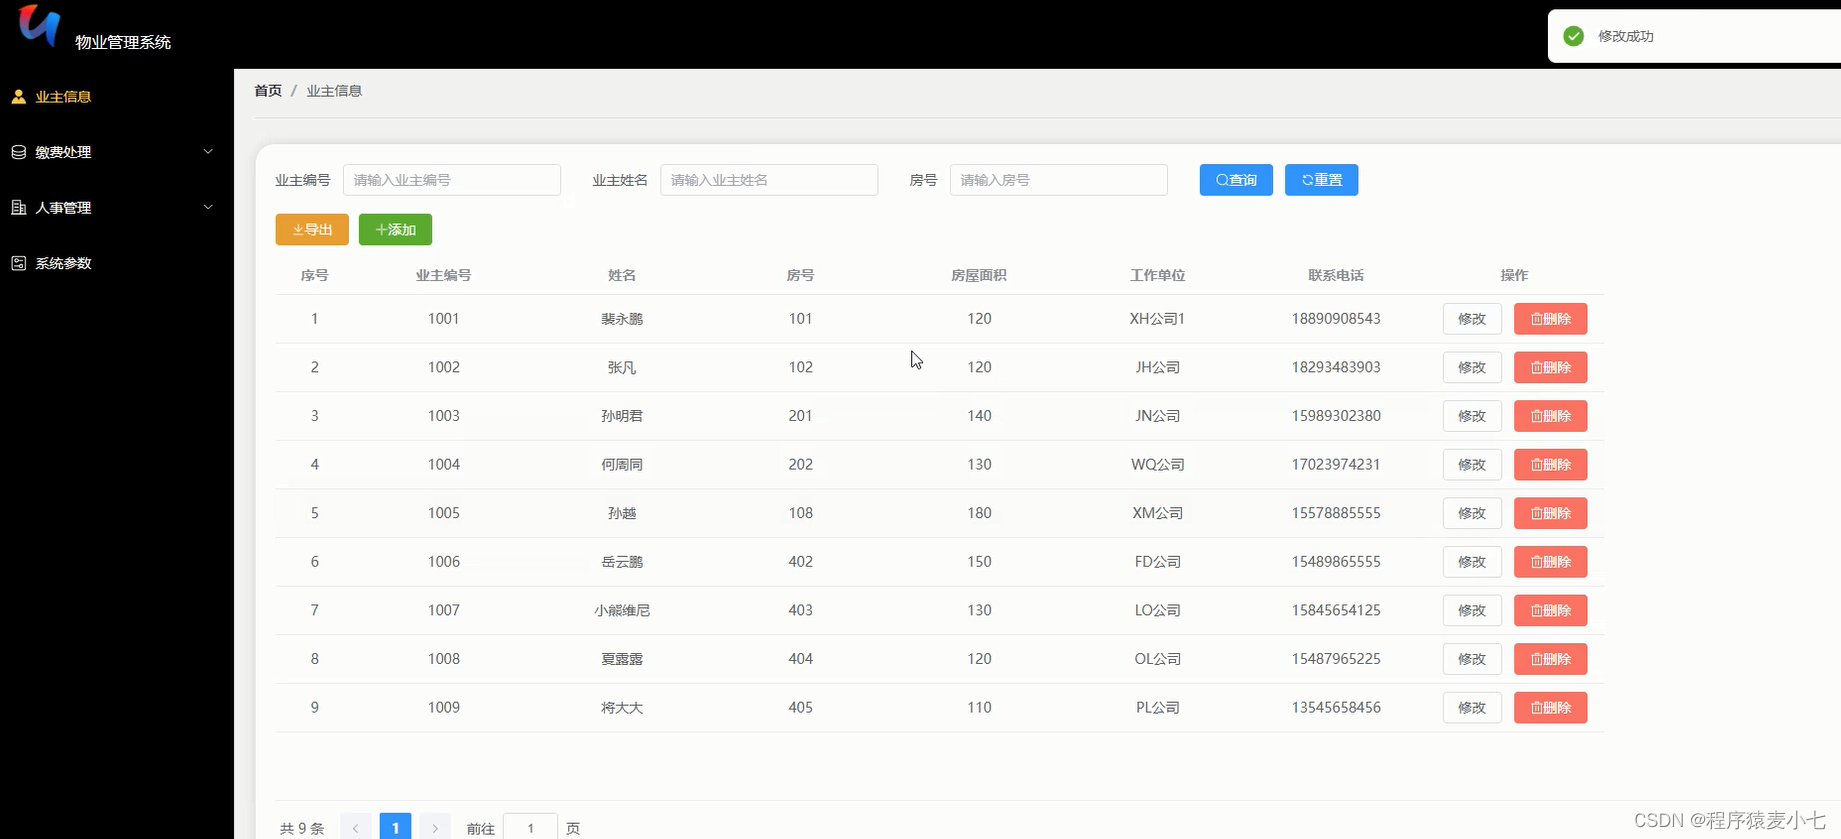Delete owner 小熊维尼 row
This screenshot has width=1841, height=839.
pos(1550,610)
